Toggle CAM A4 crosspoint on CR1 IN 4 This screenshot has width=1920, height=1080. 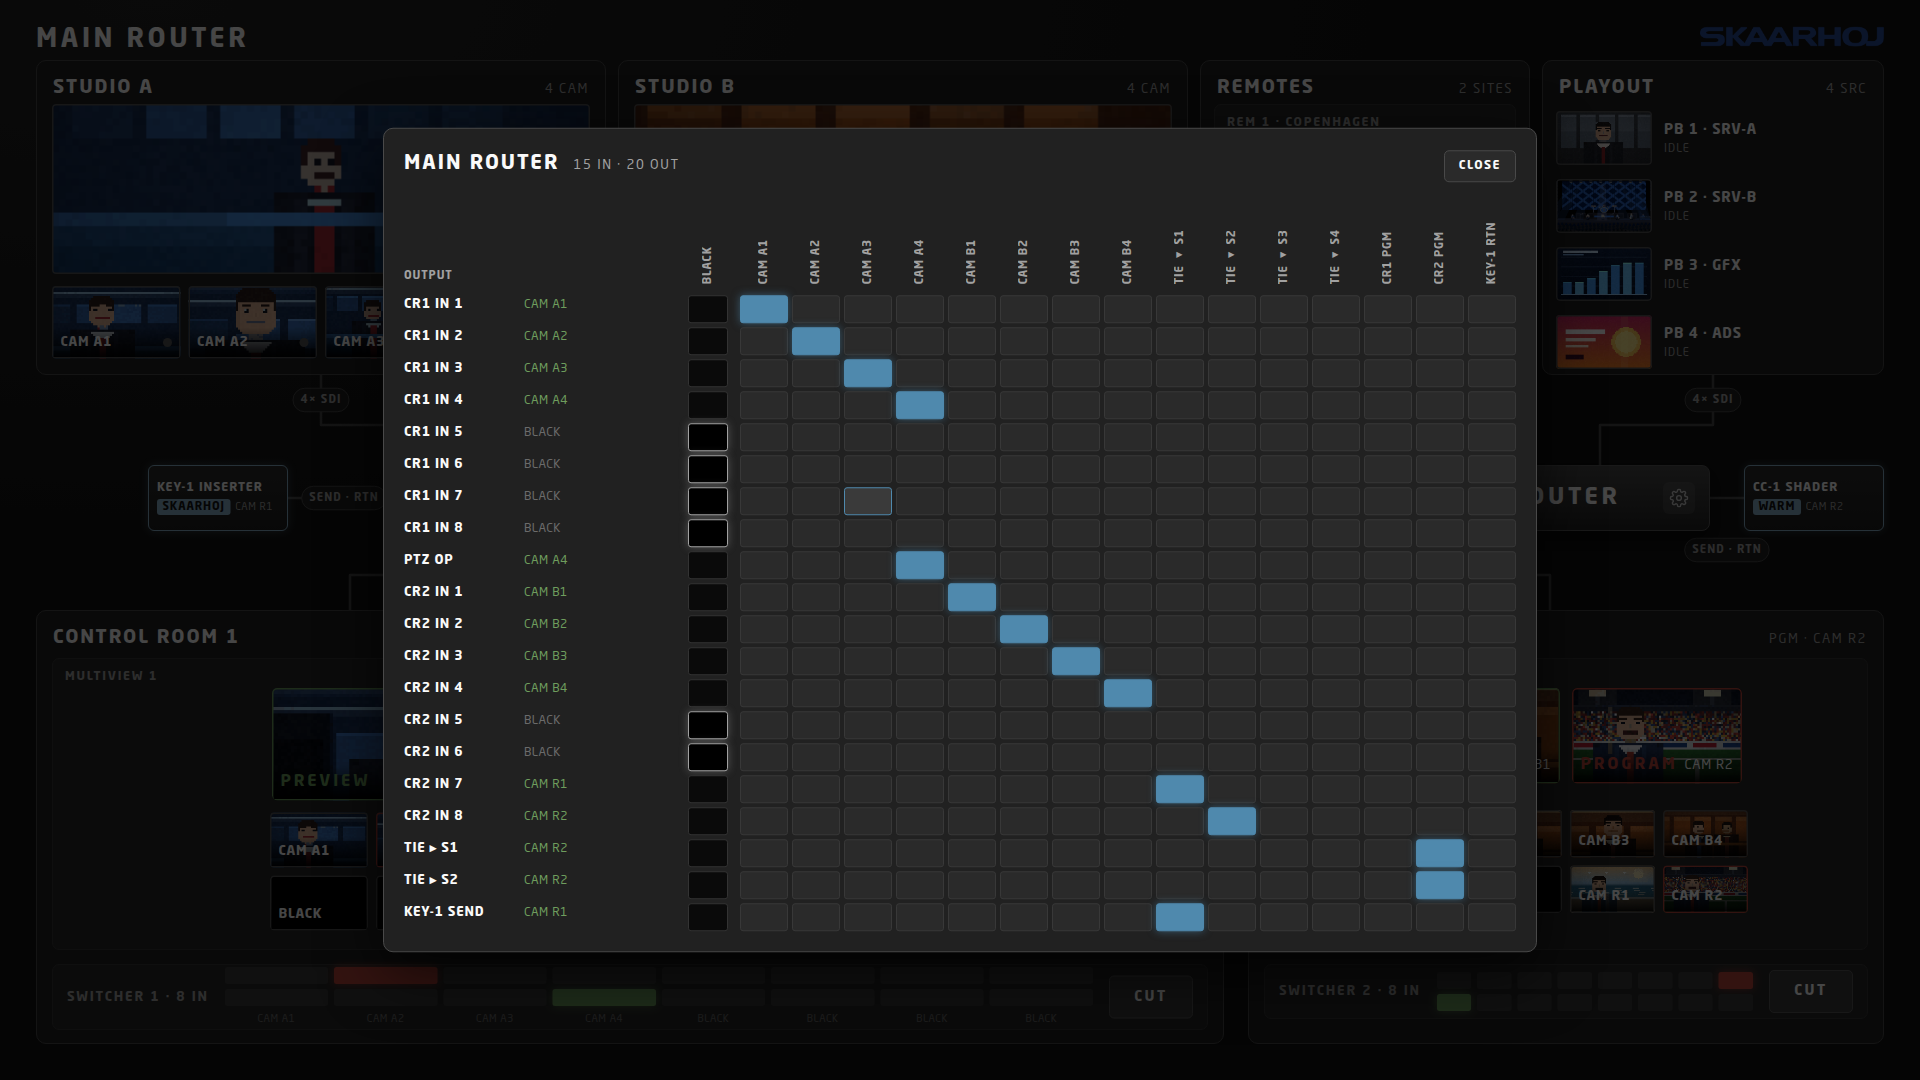(x=920, y=405)
